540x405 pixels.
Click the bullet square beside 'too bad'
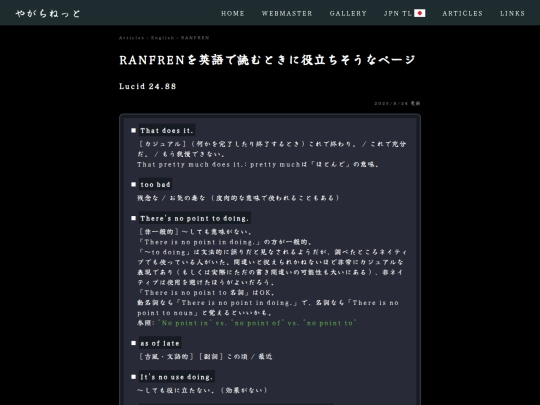[x=134, y=185]
